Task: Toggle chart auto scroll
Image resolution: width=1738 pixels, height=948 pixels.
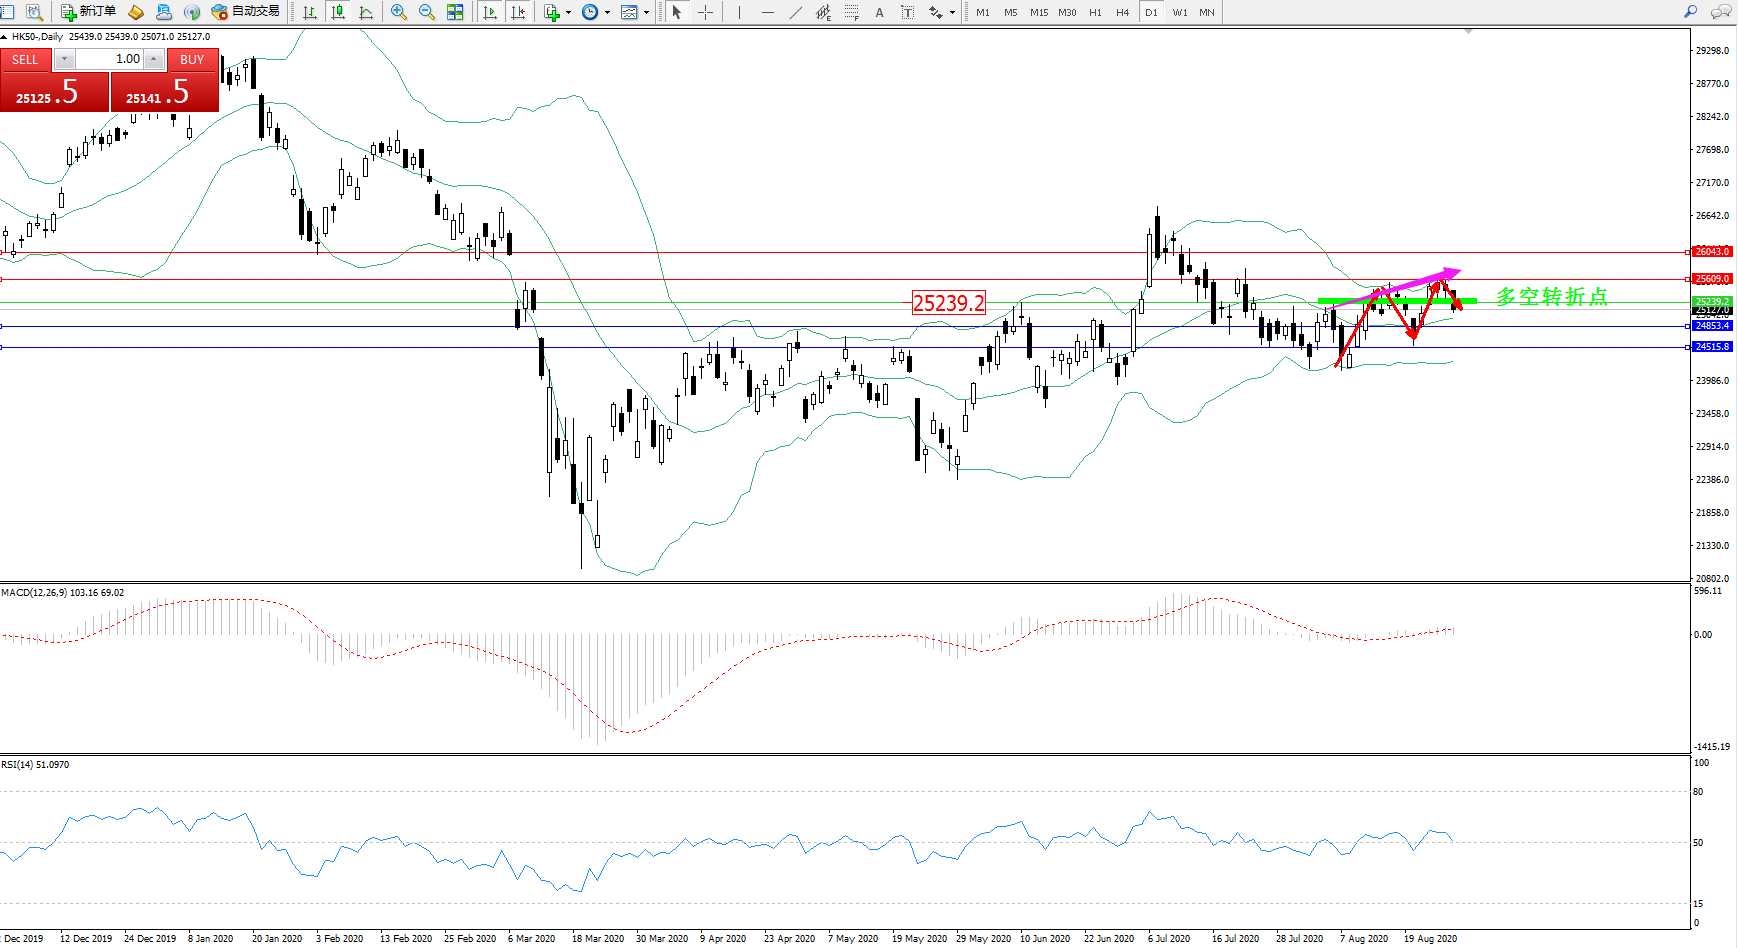Action: 490,12
